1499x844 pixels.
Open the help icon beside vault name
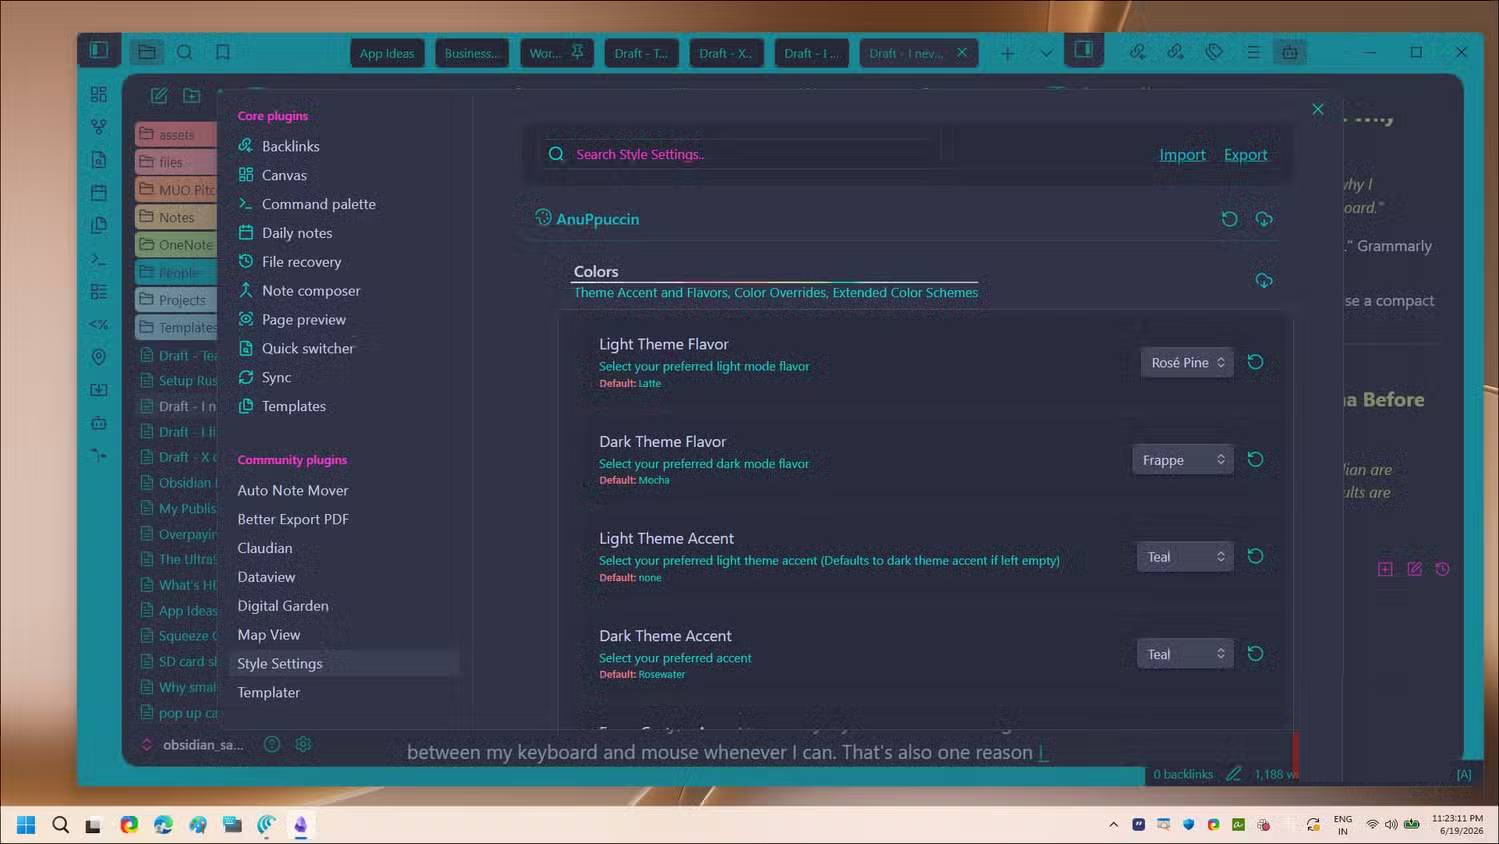271,744
